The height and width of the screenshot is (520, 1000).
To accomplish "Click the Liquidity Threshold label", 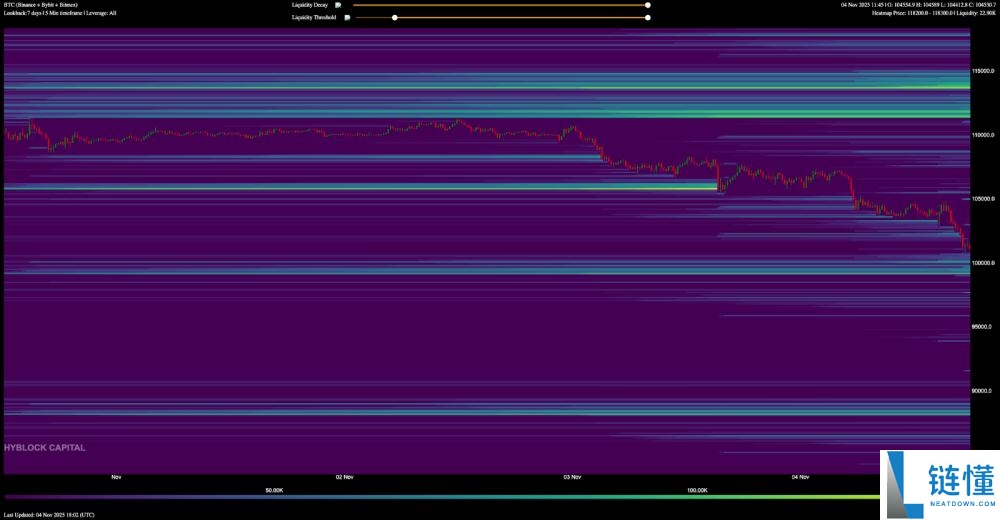I will (x=314, y=17).
